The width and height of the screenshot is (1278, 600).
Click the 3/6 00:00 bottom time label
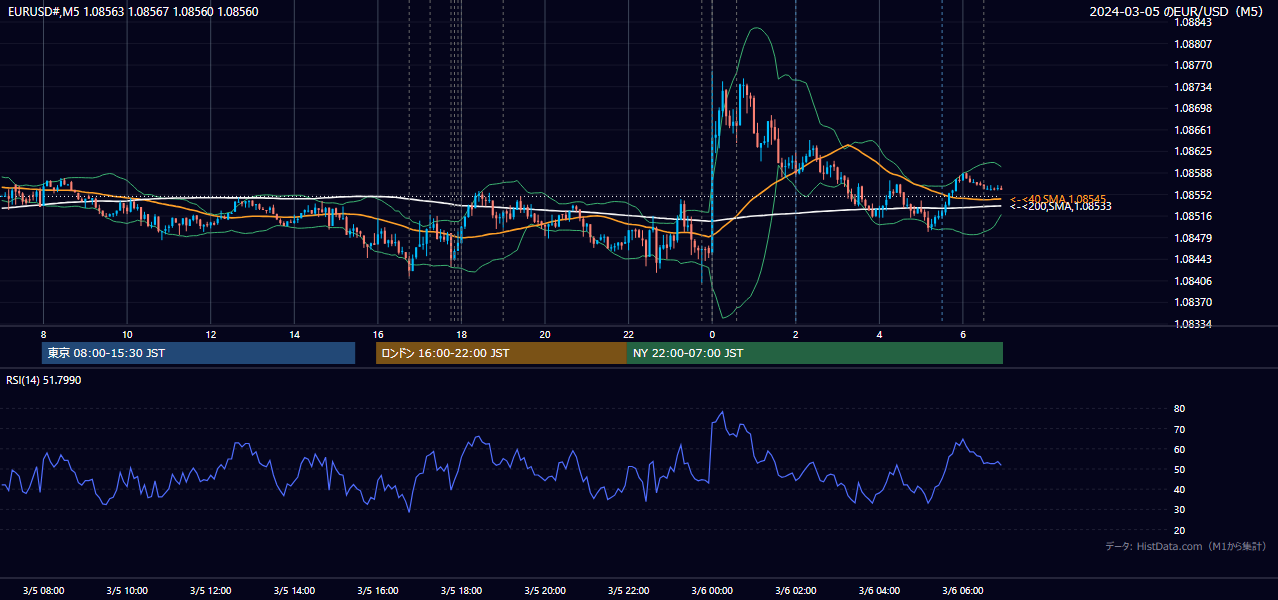point(712,591)
